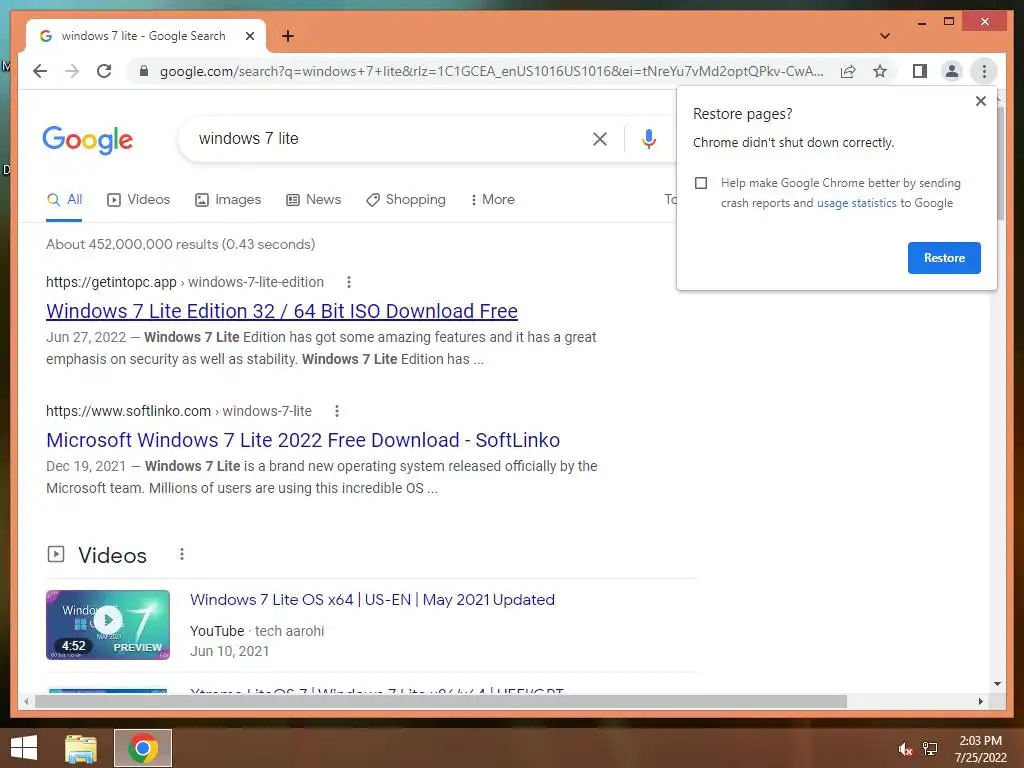
Task: Close the windows 7 lite tab
Action: tap(250, 36)
